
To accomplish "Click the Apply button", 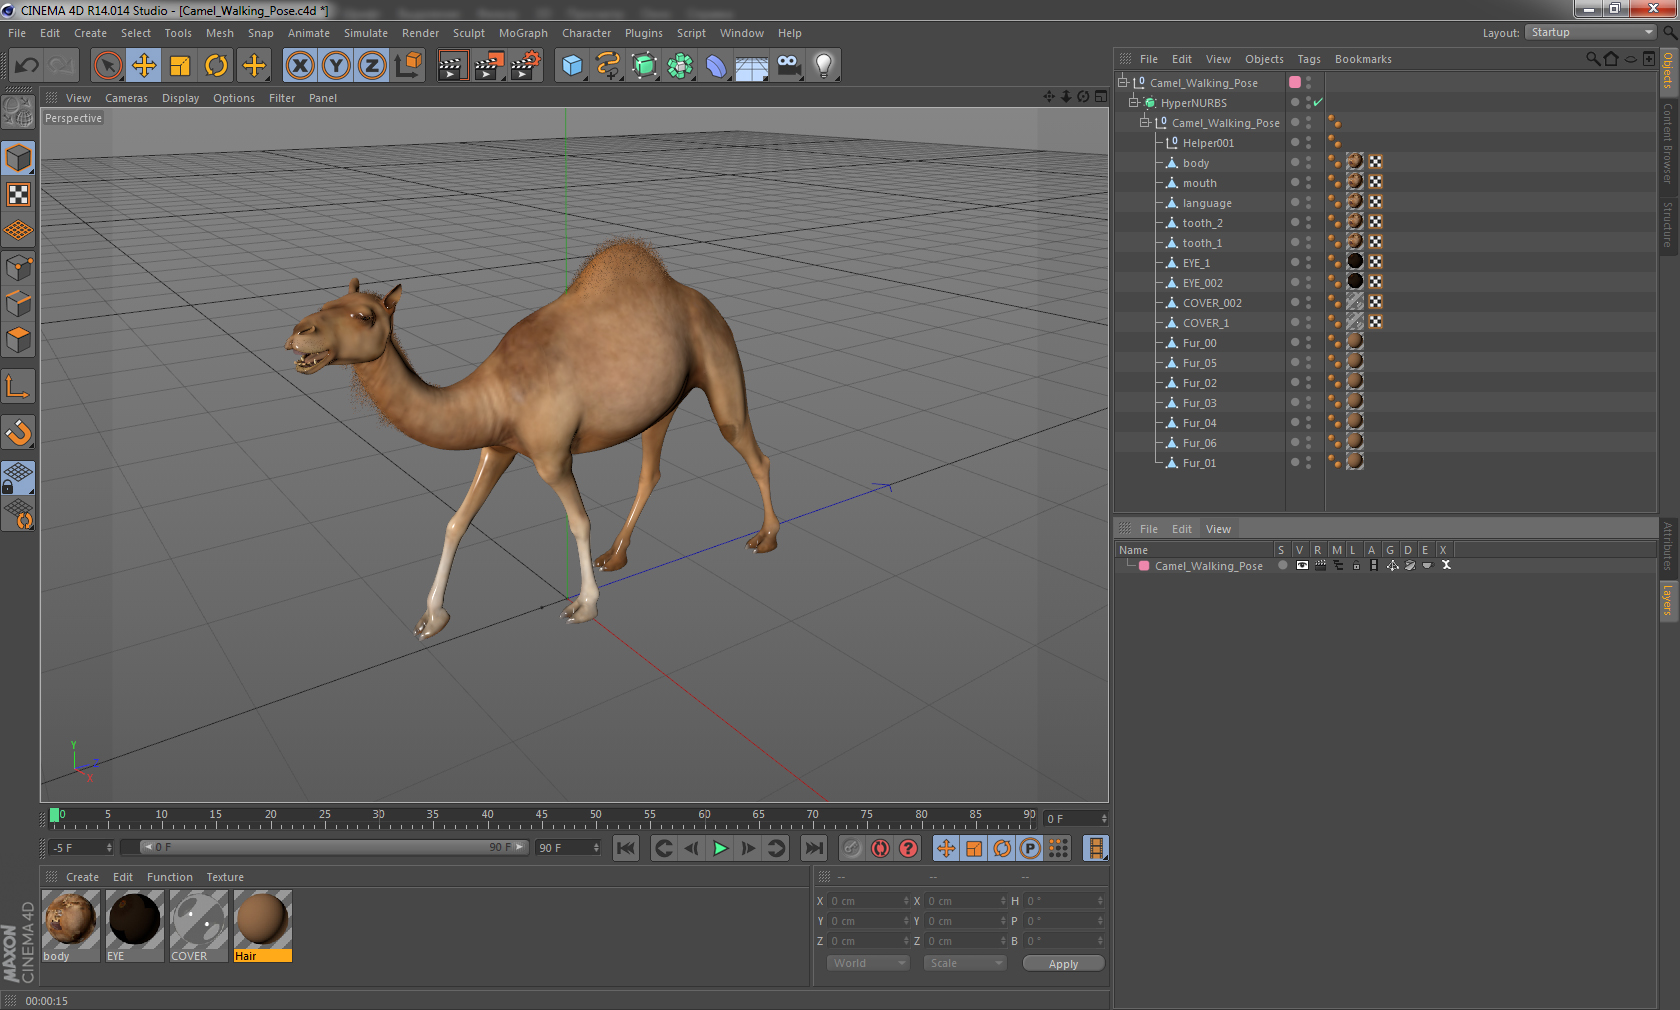I will click(x=1063, y=964).
